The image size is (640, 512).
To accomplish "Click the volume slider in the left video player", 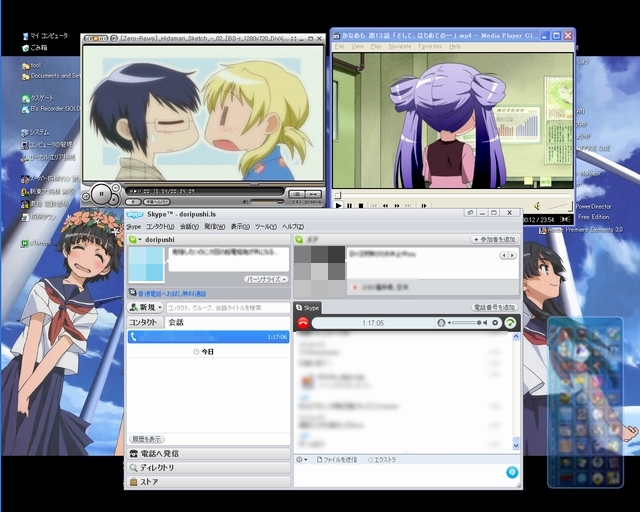I will pos(266,201).
